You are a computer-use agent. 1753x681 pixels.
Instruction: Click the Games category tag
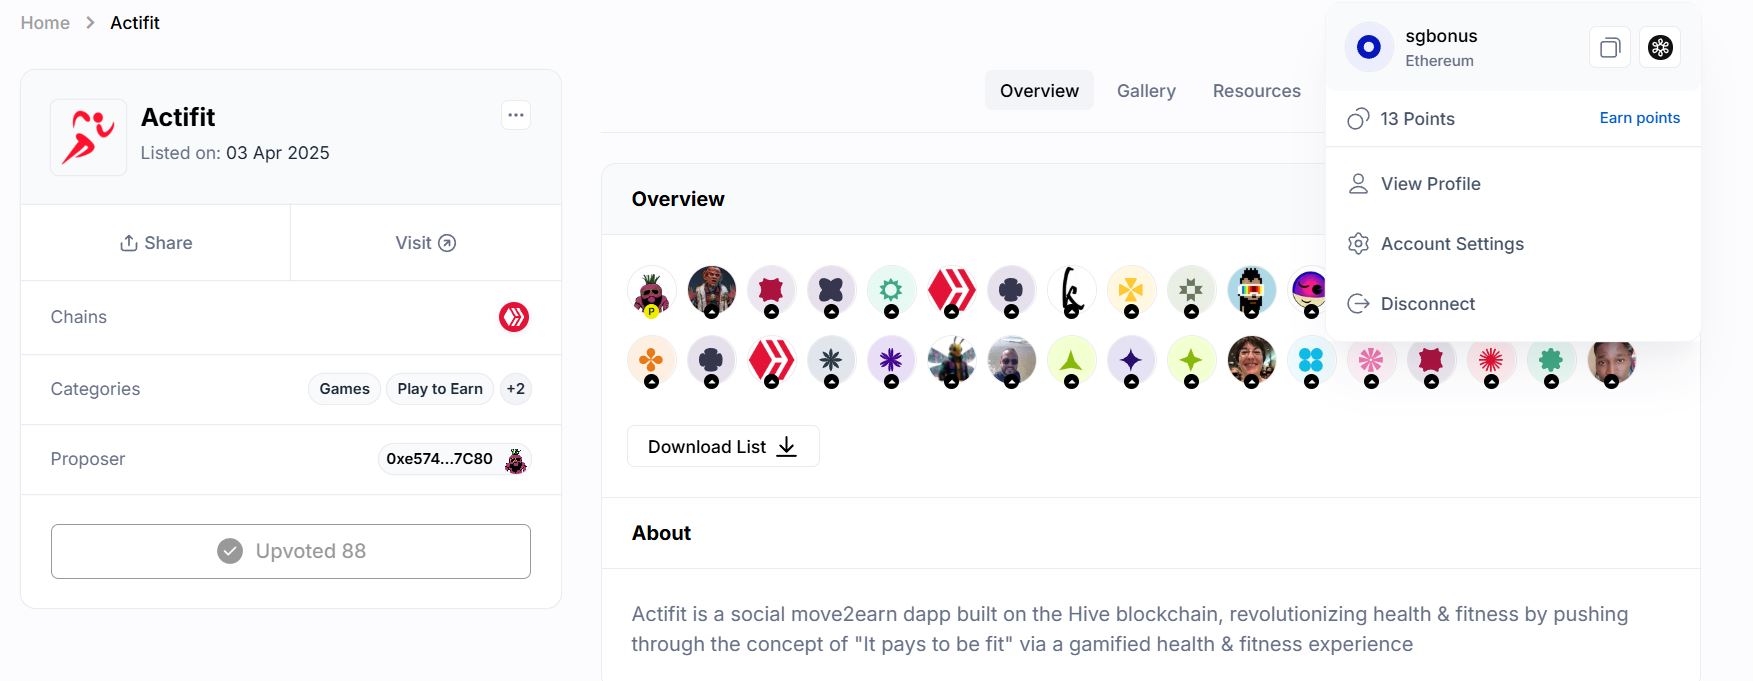(x=345, y=389)
